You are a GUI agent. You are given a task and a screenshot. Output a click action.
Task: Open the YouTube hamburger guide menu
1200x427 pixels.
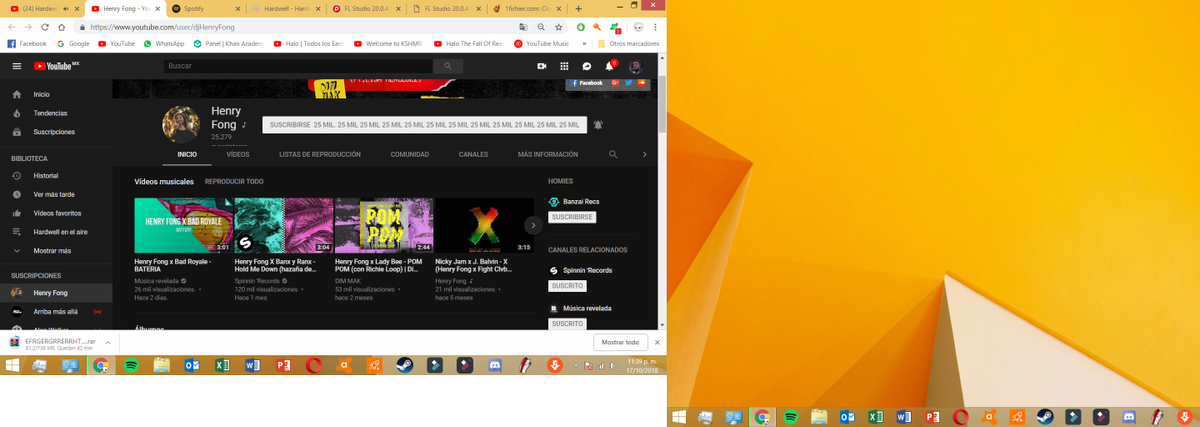tap(16, 66)
